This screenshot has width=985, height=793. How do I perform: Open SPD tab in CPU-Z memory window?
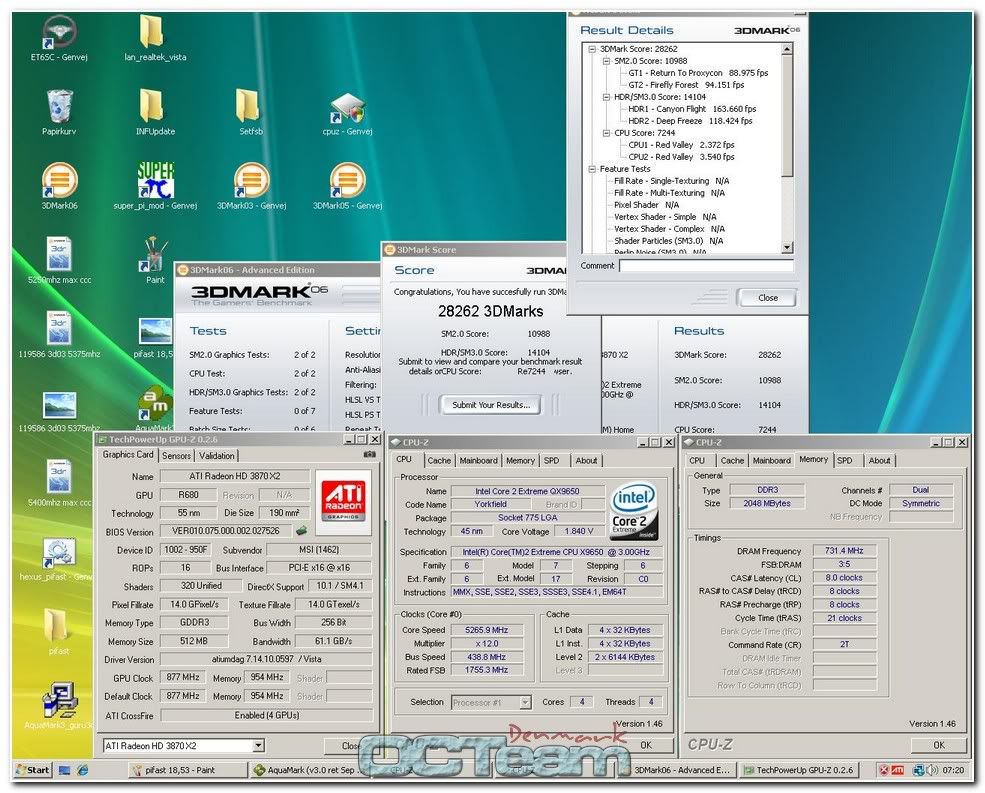[x=844, y=461]
